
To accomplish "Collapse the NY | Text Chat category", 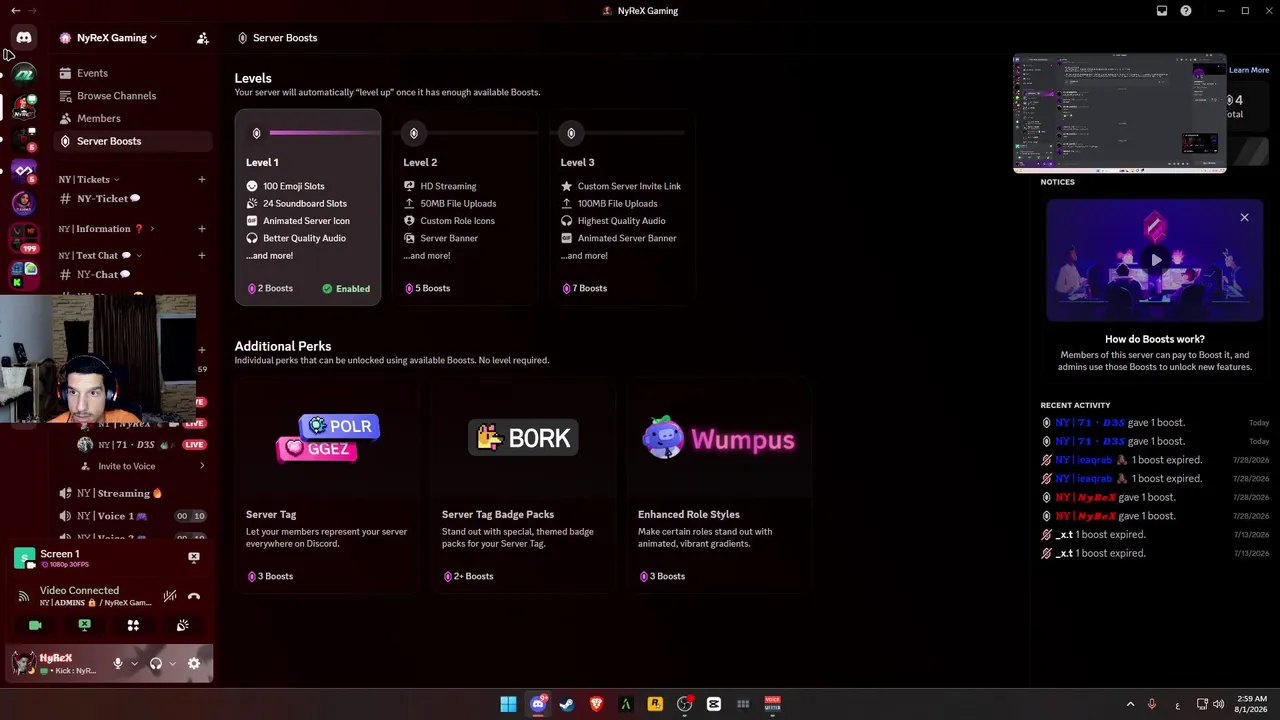I will coord(100,256).
